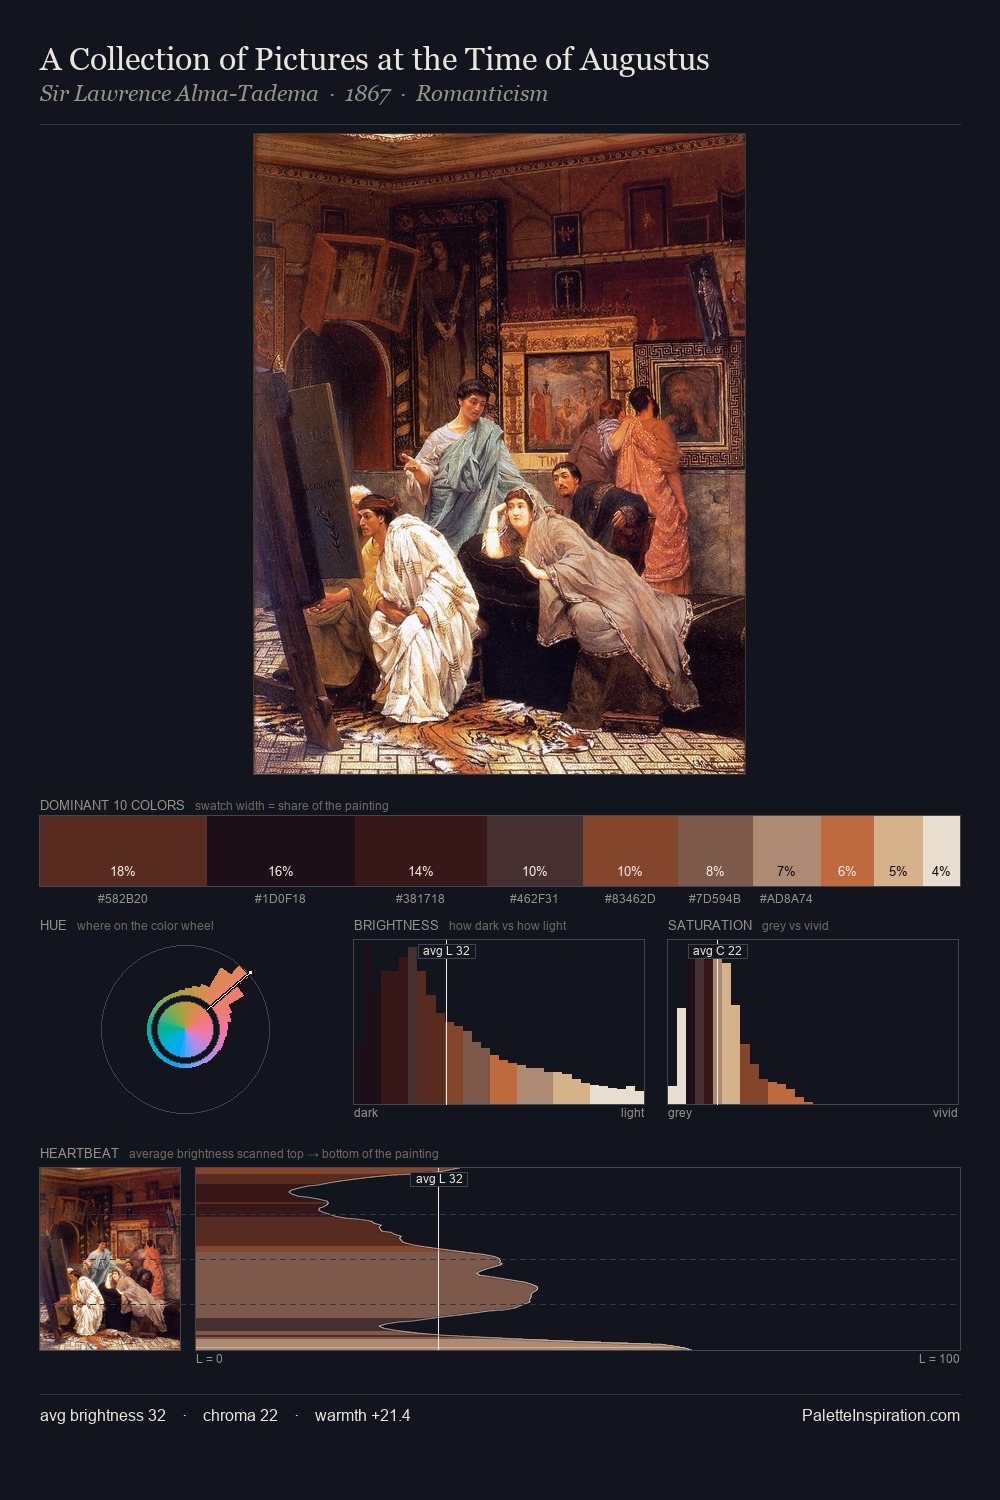This screenshot has height=1500, width=1000.
Task: Select the 5% tan swatch
Action: (x=898, y=851)
